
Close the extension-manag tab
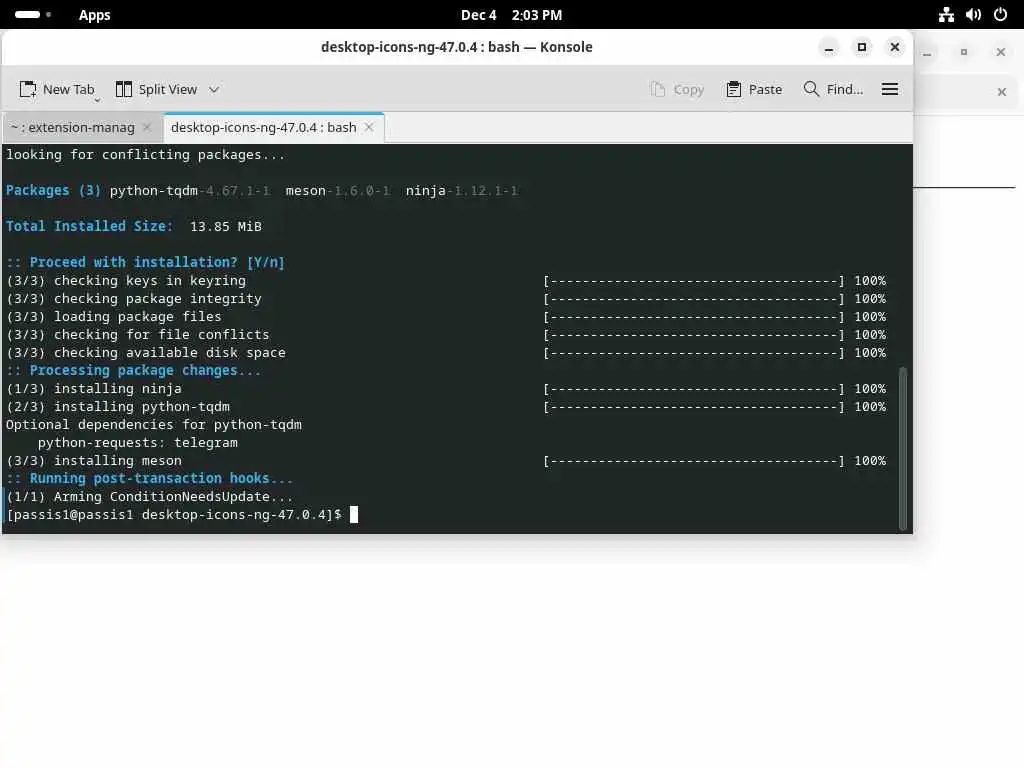point(148,127)
